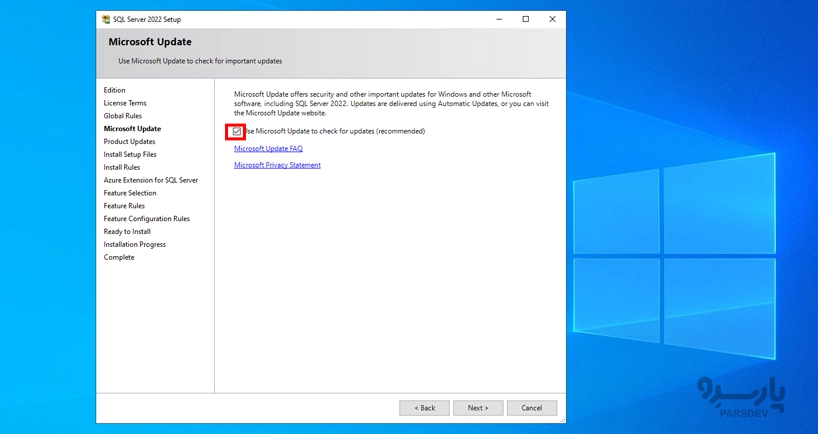Choose Global Rules in the sidebar
818x434 pixels.
tap(123, 116)
